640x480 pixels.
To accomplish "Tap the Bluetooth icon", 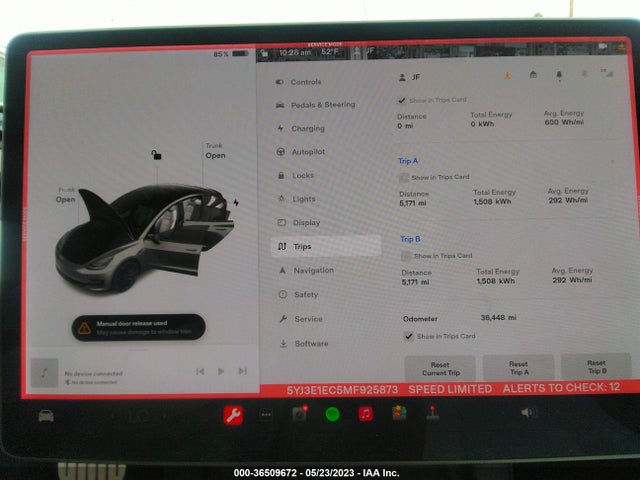I will pyautogui.click(x=585, y=74).
